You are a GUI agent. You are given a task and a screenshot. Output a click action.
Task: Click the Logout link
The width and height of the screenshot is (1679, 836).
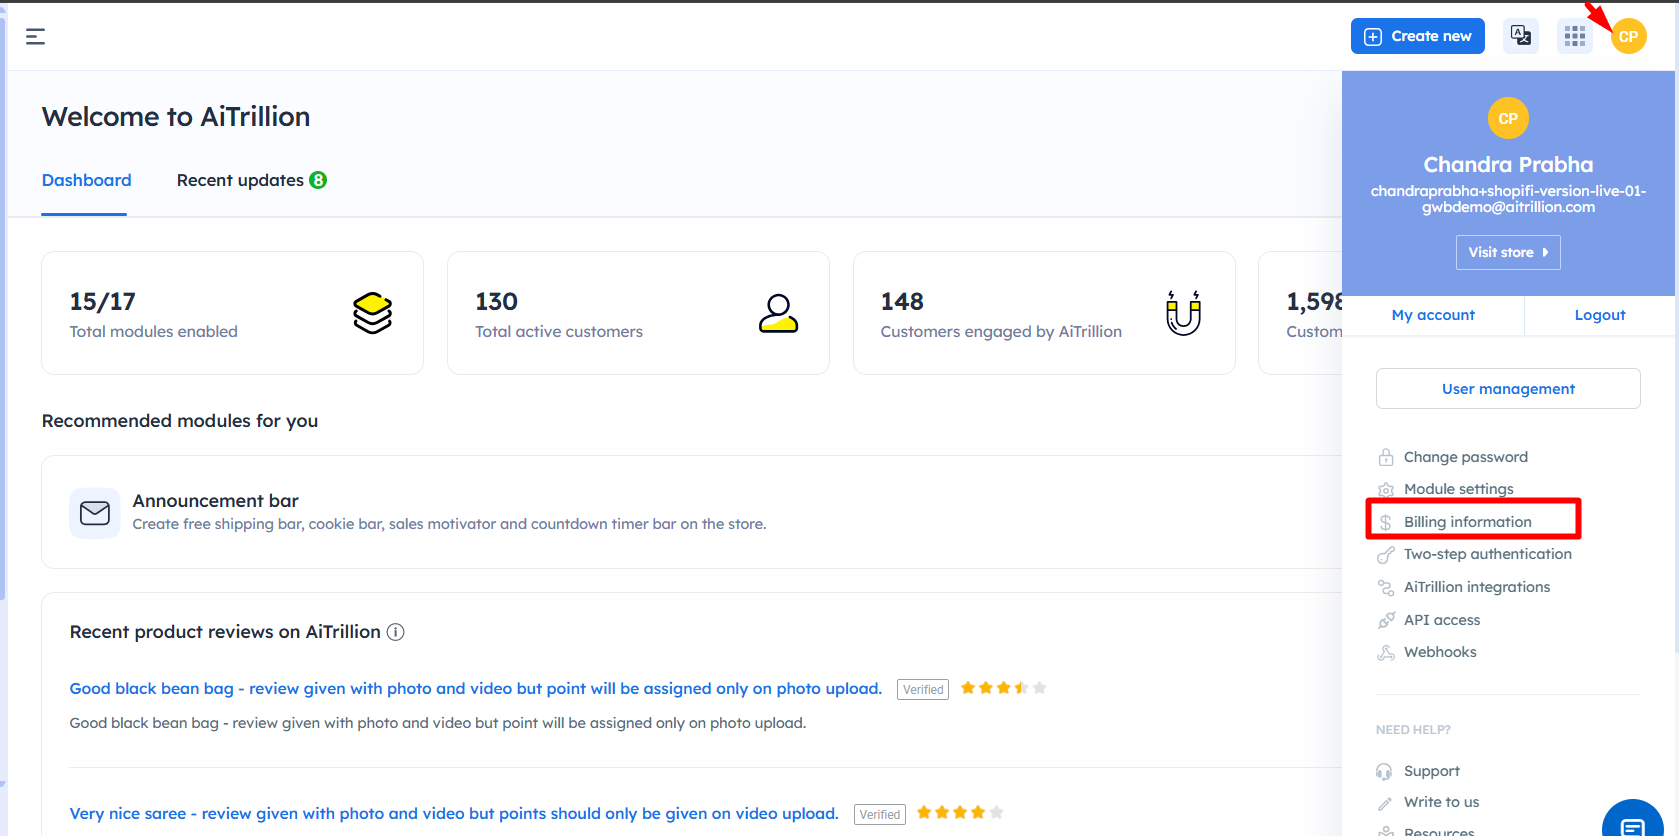coord(1599,315)
